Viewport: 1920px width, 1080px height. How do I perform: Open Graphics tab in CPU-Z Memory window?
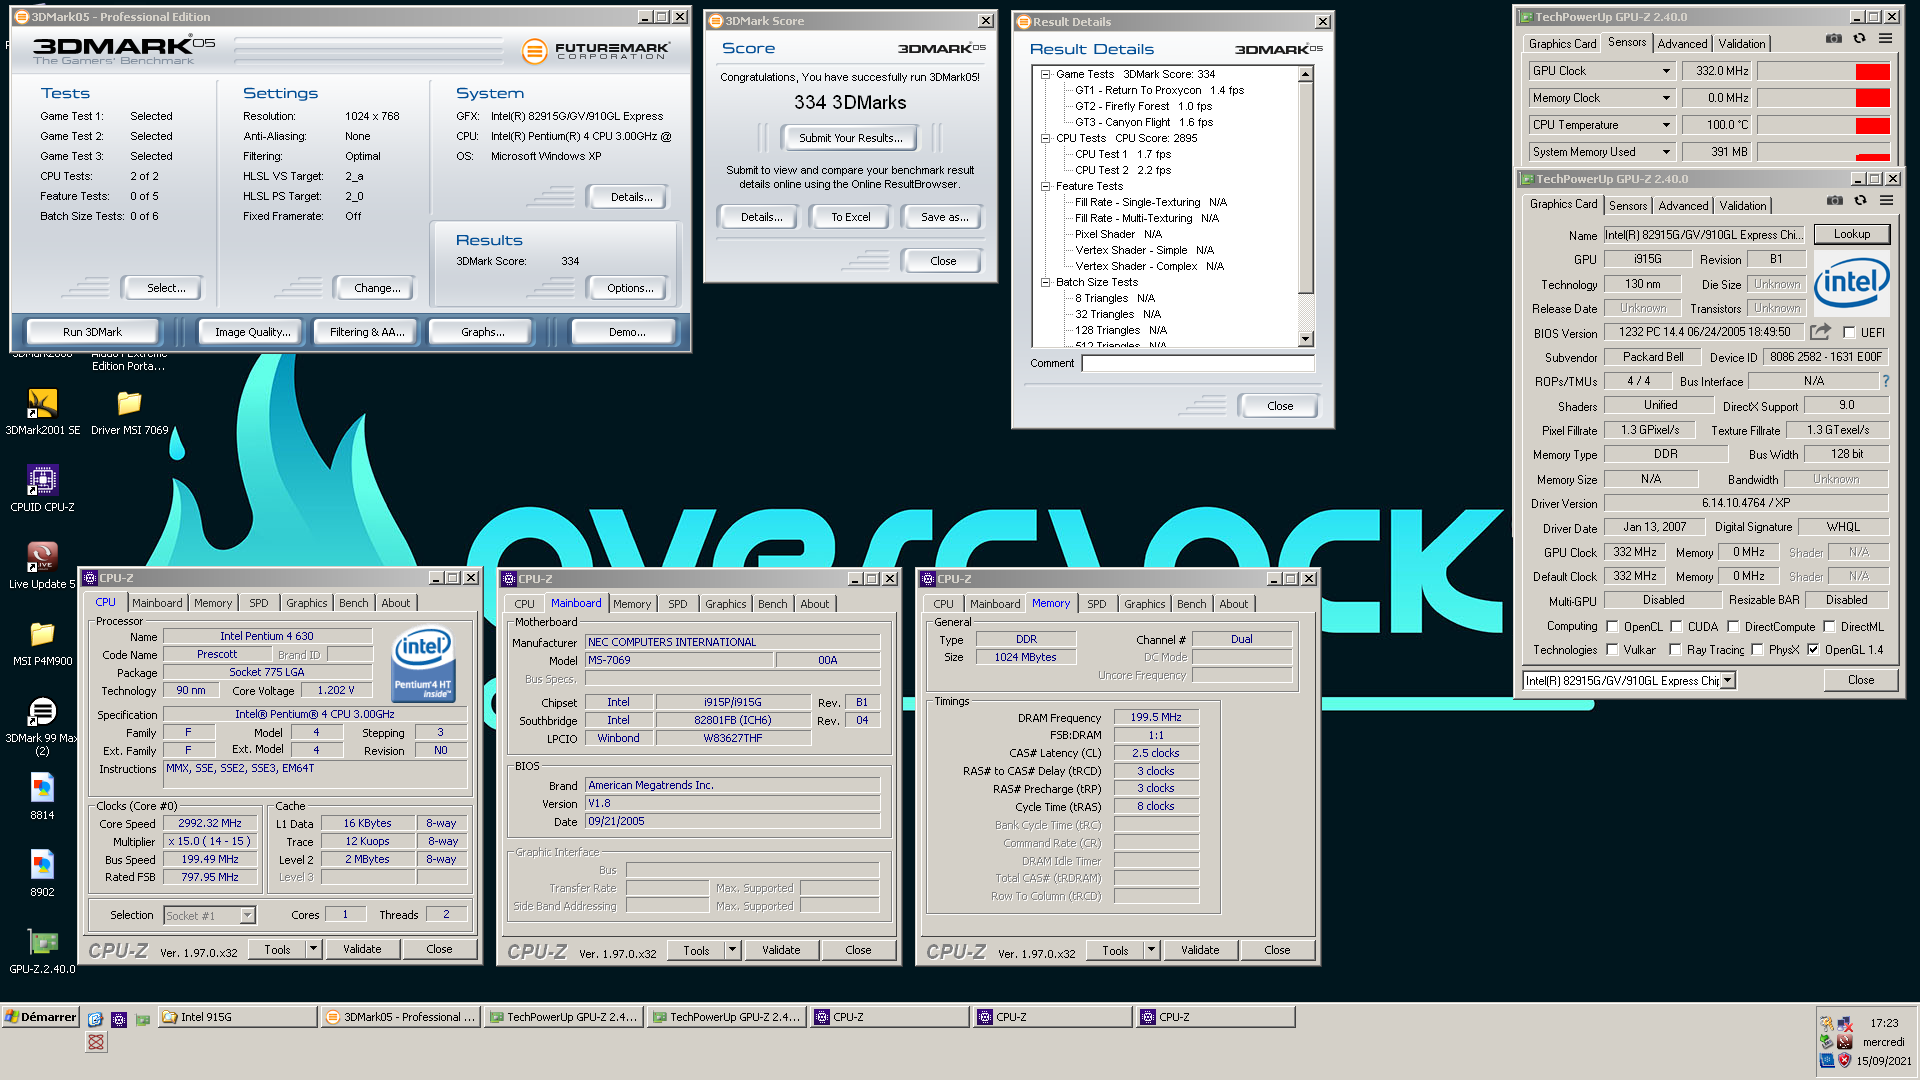coord(1144,604)
